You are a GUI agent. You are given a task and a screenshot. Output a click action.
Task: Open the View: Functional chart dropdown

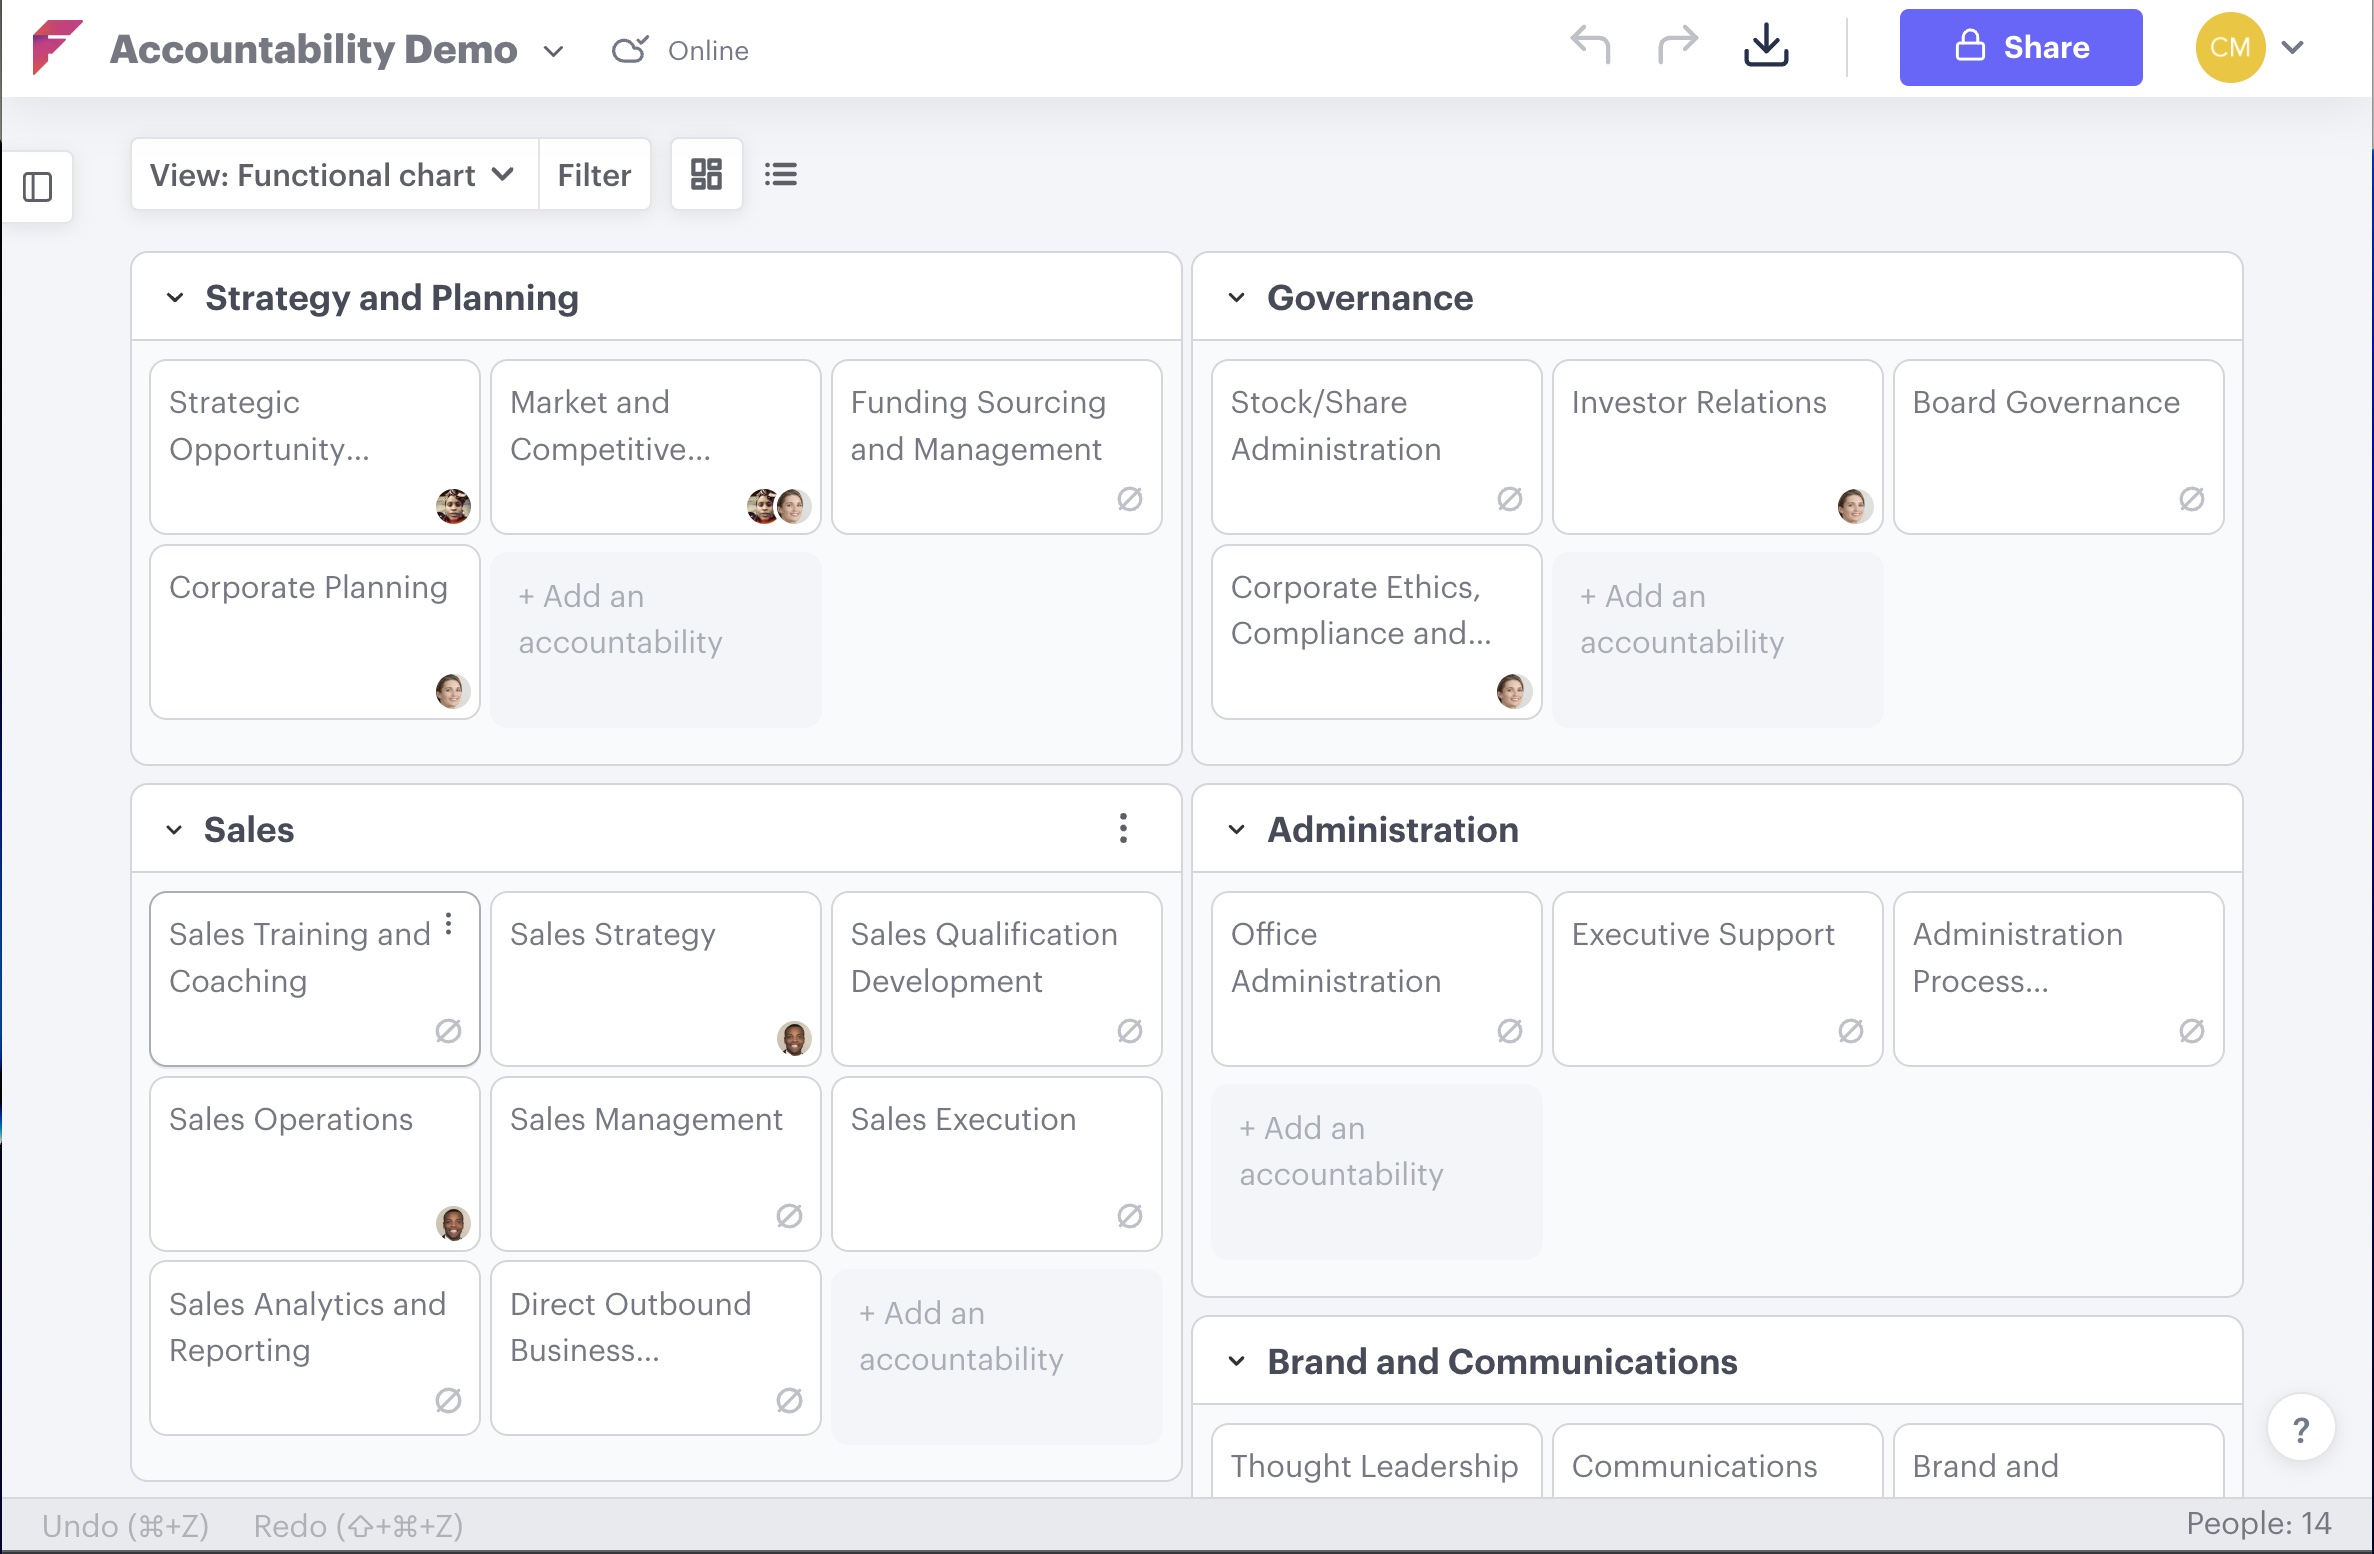[333, 175]
